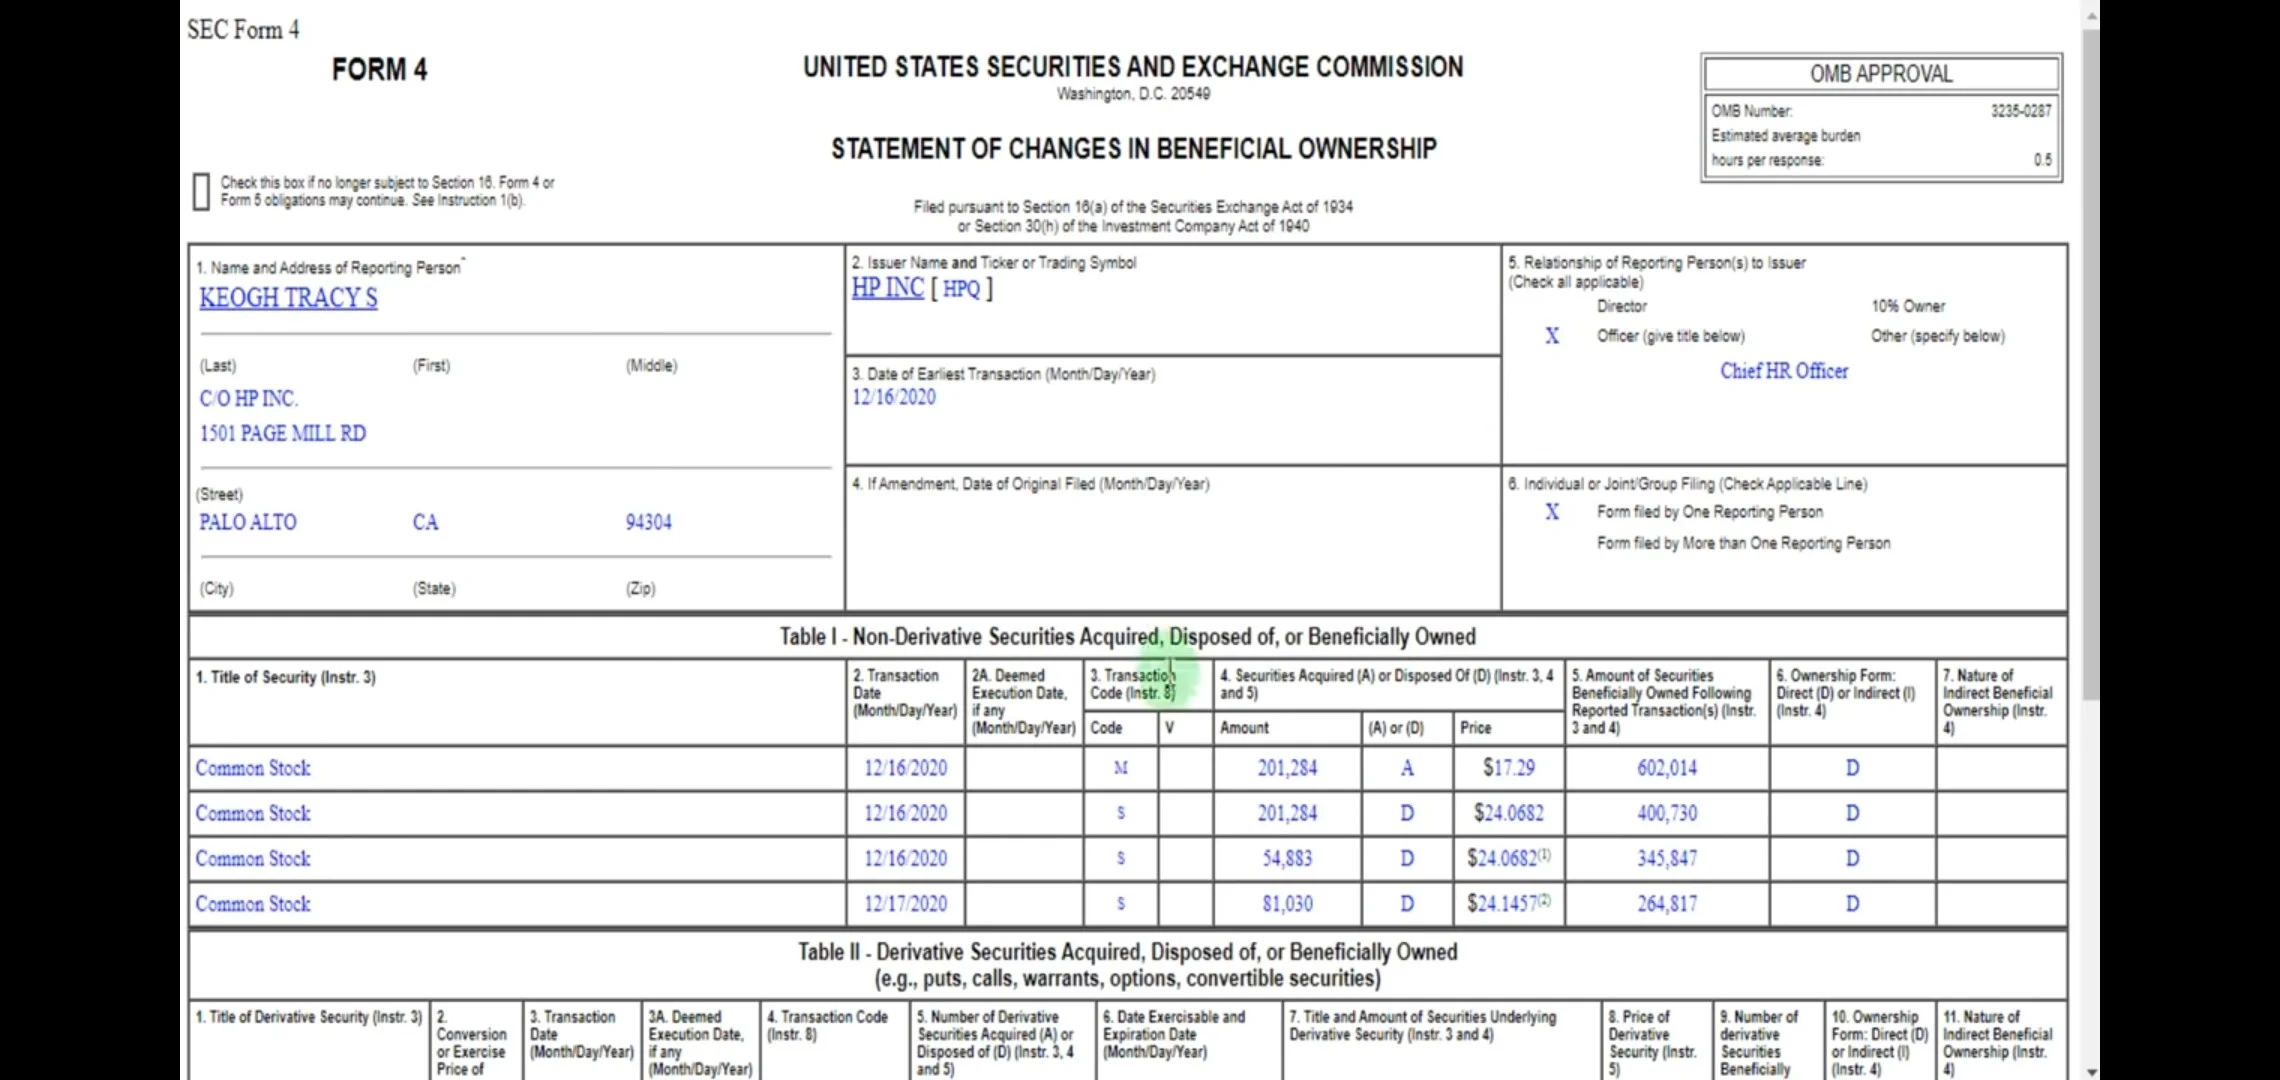
Task: Click transaction code M in the first row
Action: [x=1120, y=768]
